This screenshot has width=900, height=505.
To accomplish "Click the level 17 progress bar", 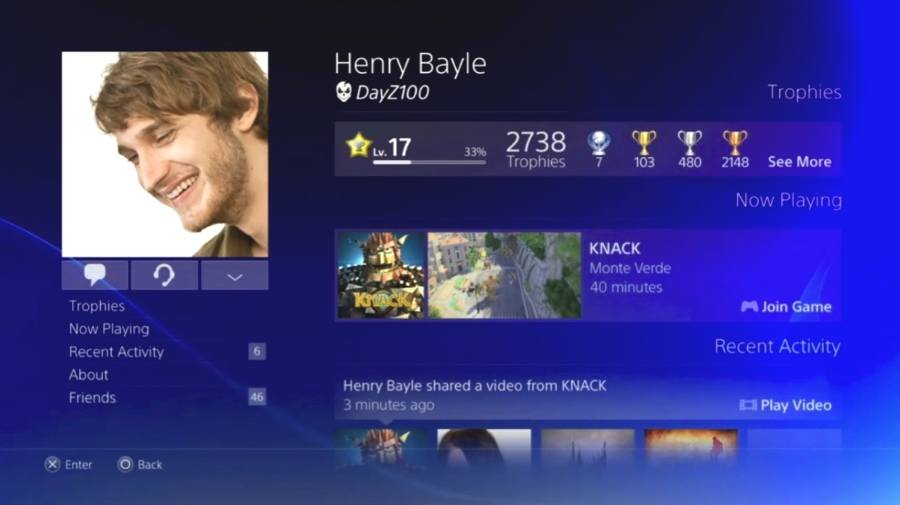I will (x=429, y=162).
